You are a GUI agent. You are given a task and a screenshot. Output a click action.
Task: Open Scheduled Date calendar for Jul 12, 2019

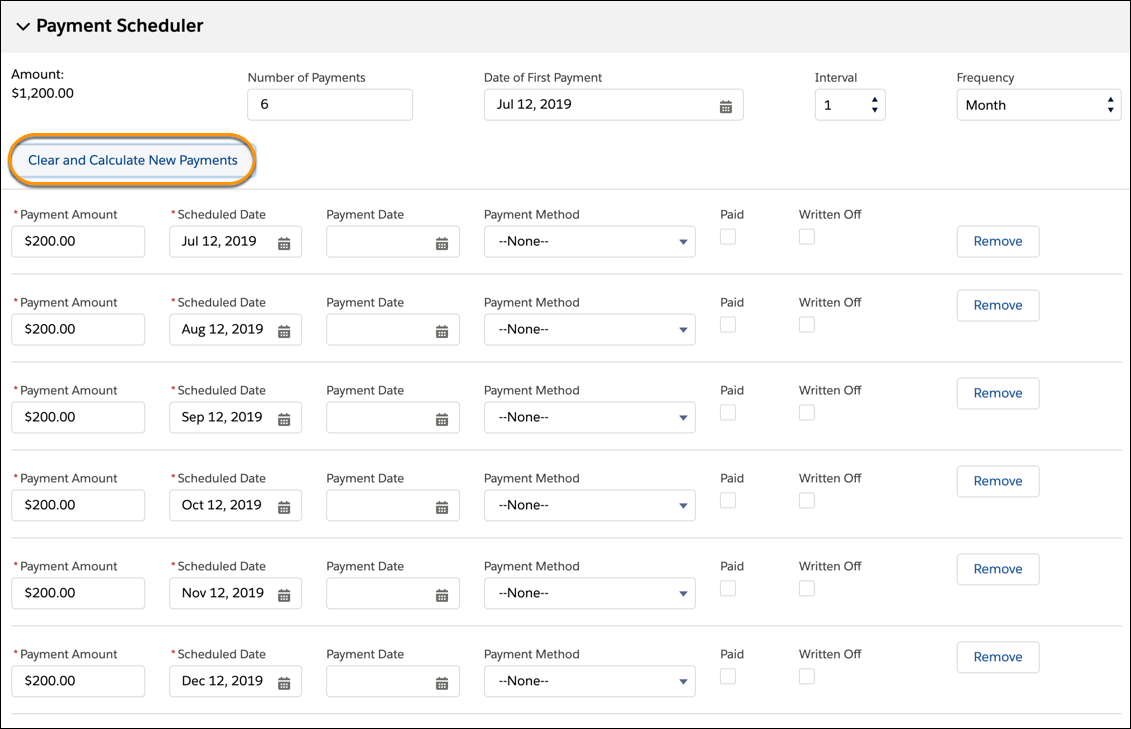(284, 244)
